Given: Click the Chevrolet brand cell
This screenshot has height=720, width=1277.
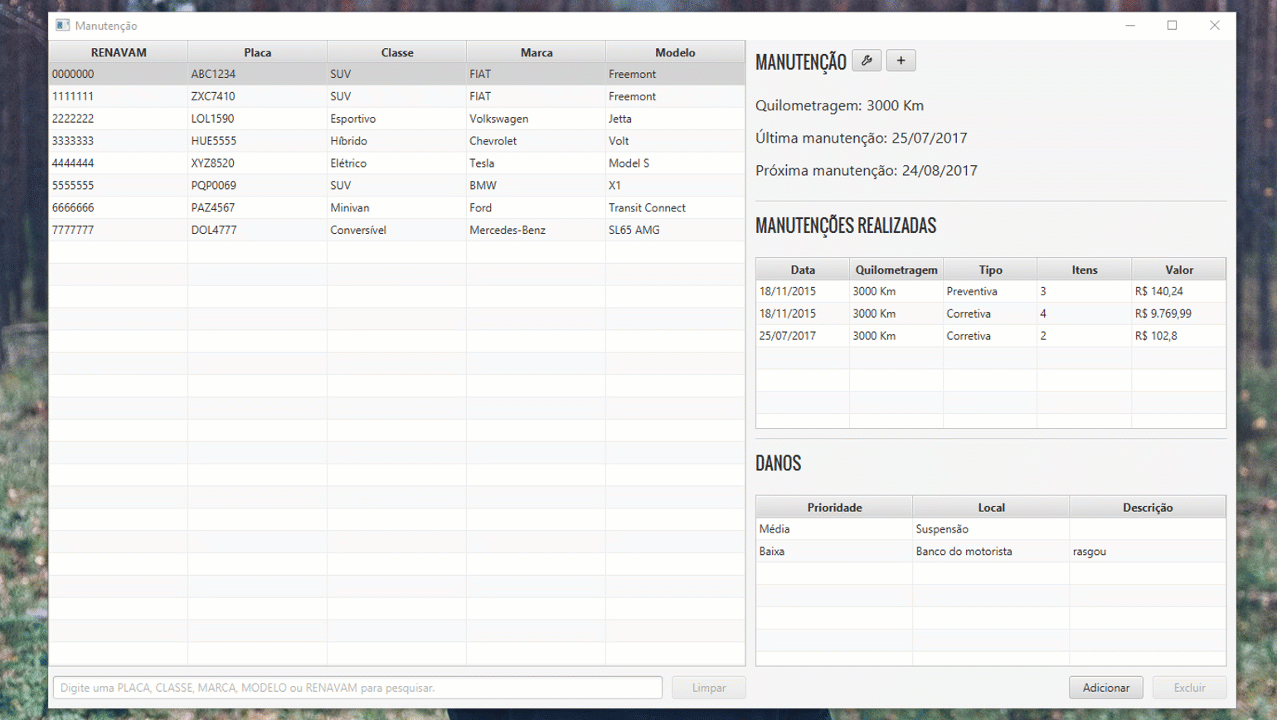Looking at the screenshot, I should [536, 141].
